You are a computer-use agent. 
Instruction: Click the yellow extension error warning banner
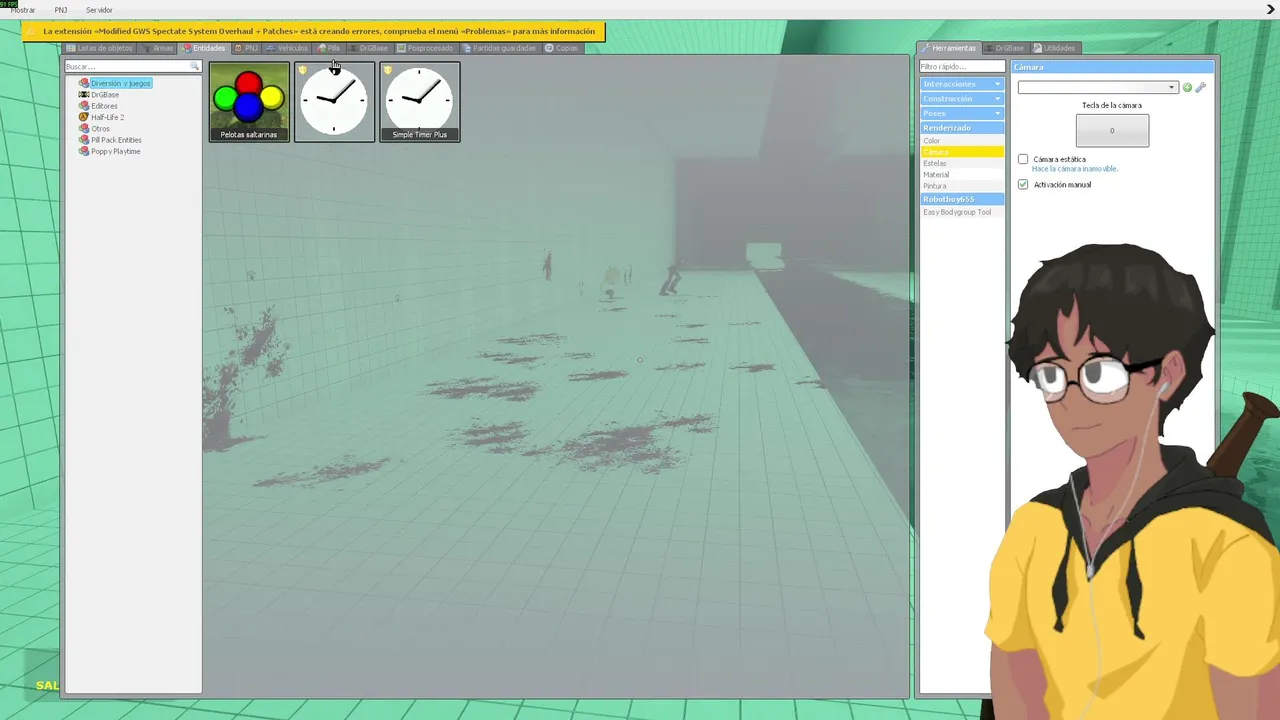point(314,31)
